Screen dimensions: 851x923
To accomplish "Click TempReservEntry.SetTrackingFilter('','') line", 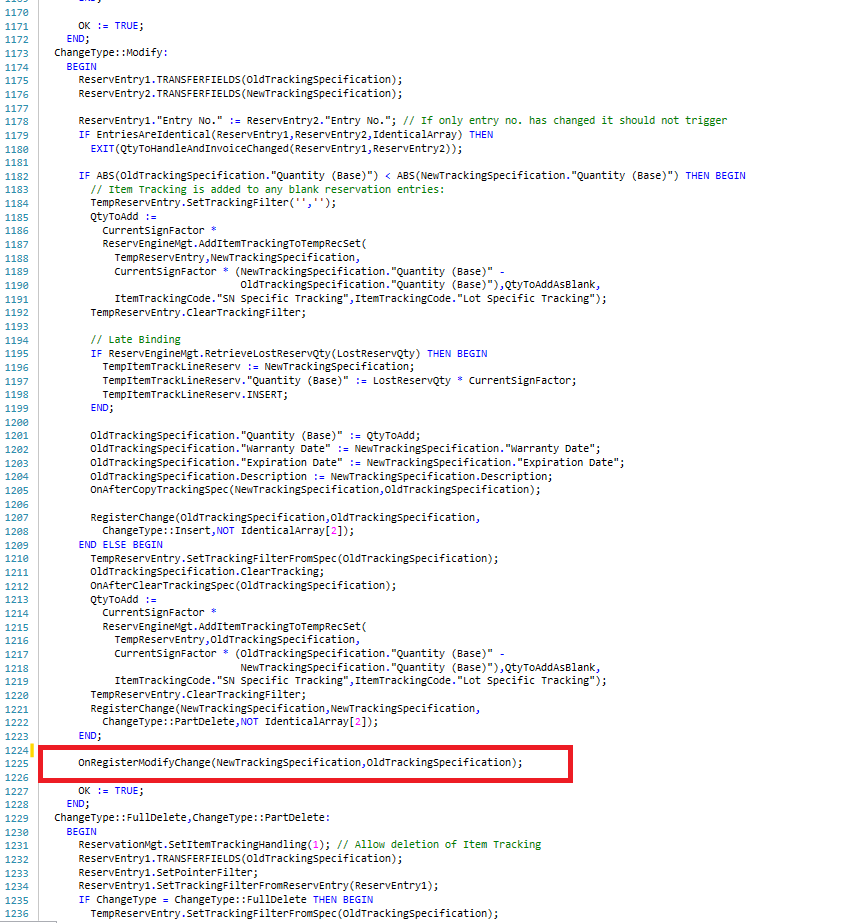I will coord(214,203).
